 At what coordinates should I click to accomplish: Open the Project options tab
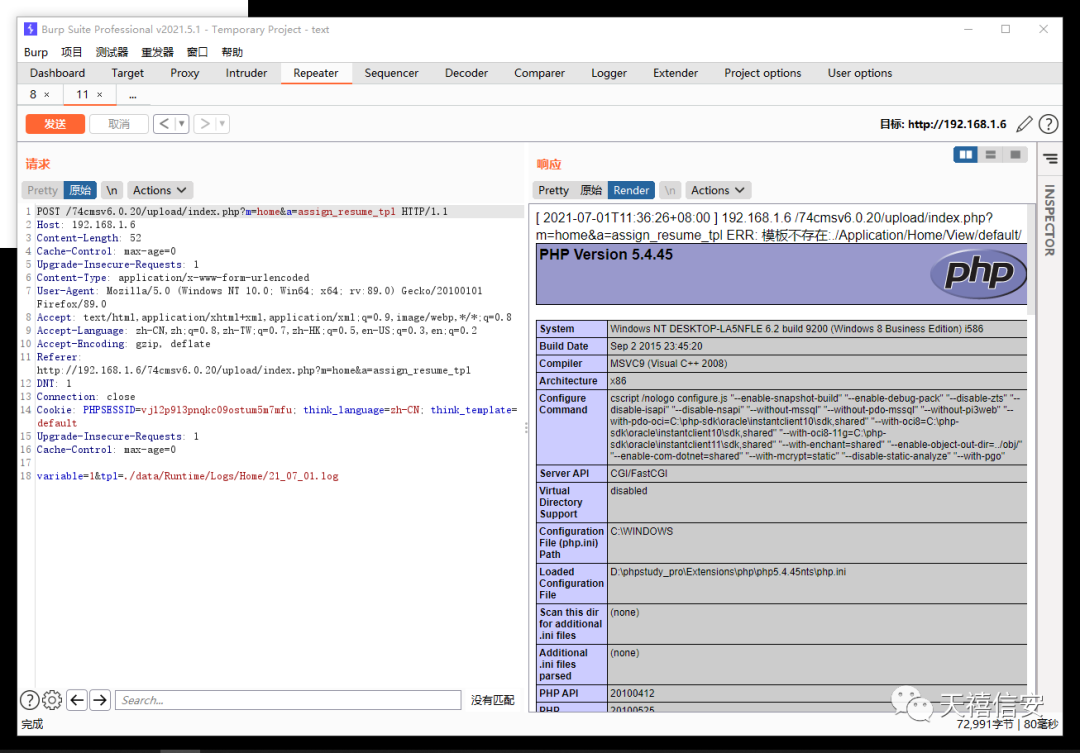(762, 73)
